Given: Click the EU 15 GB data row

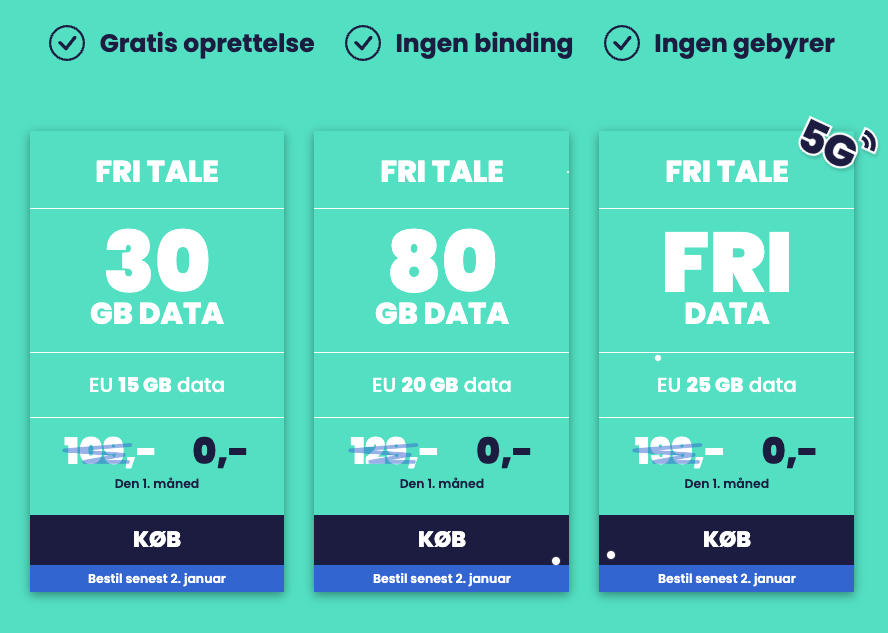Looking at the screenshot, I should tap(157, 385).
